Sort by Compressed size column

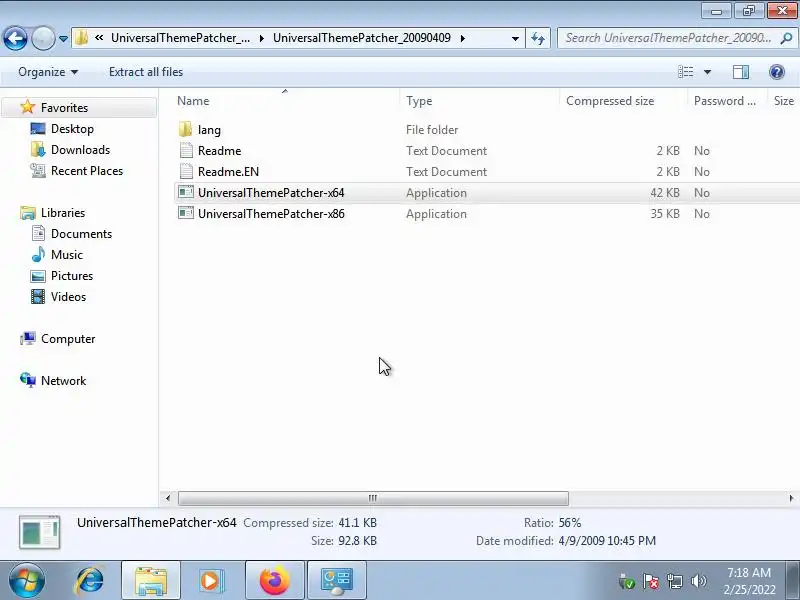pyautogui.click(x=610, y=101)
